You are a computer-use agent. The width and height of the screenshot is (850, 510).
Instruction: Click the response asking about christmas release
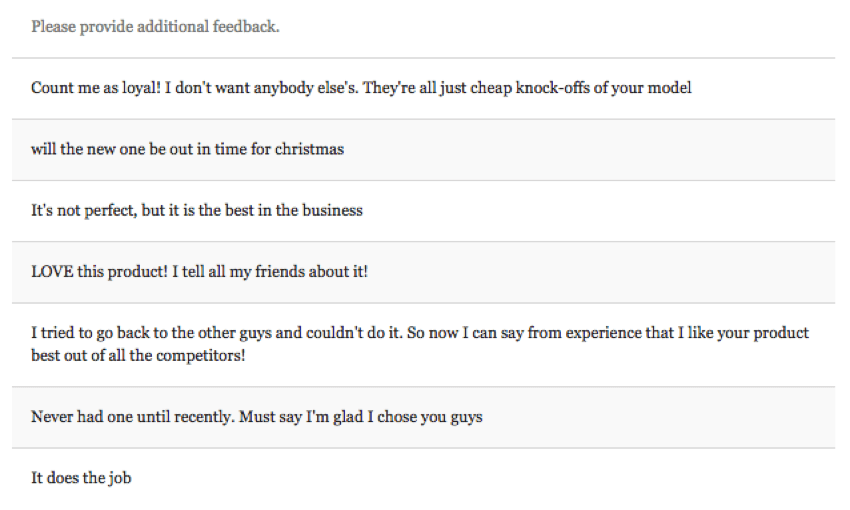click(187, 149)
